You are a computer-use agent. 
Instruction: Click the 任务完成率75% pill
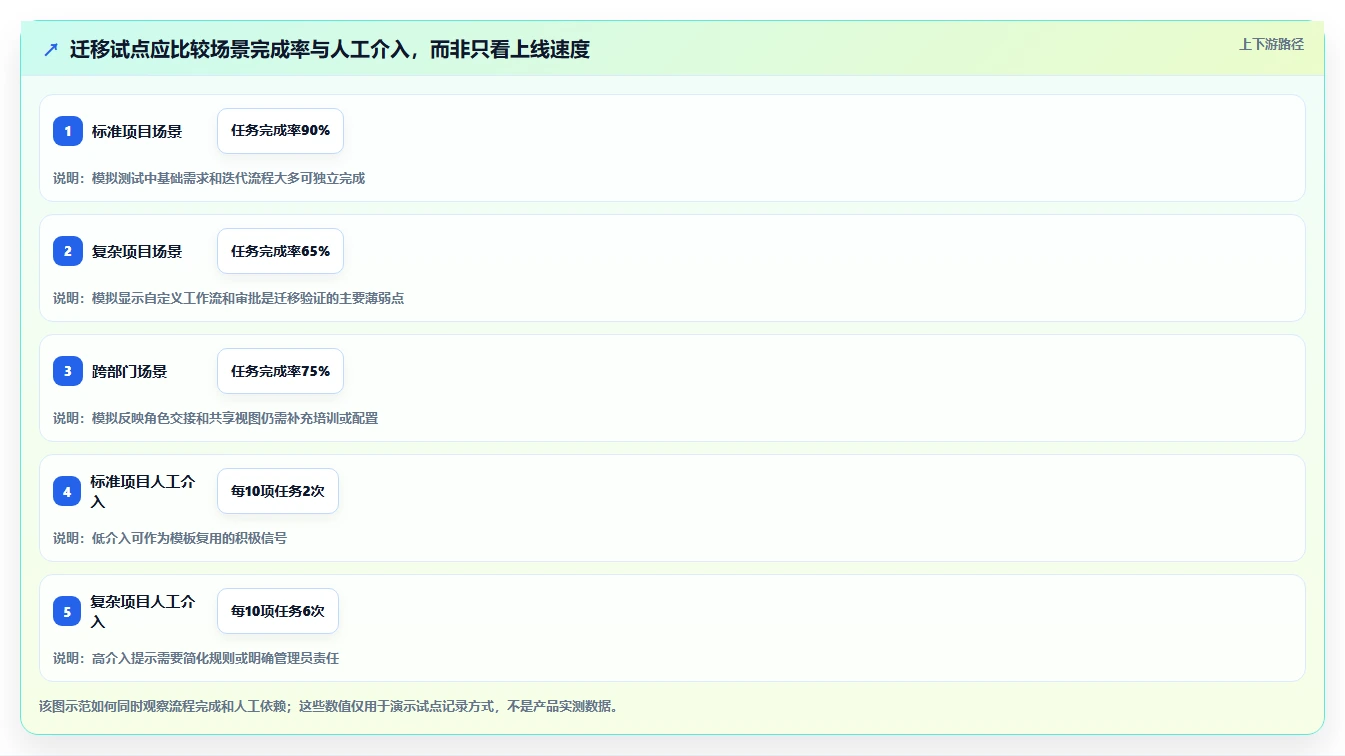[280, 371]
